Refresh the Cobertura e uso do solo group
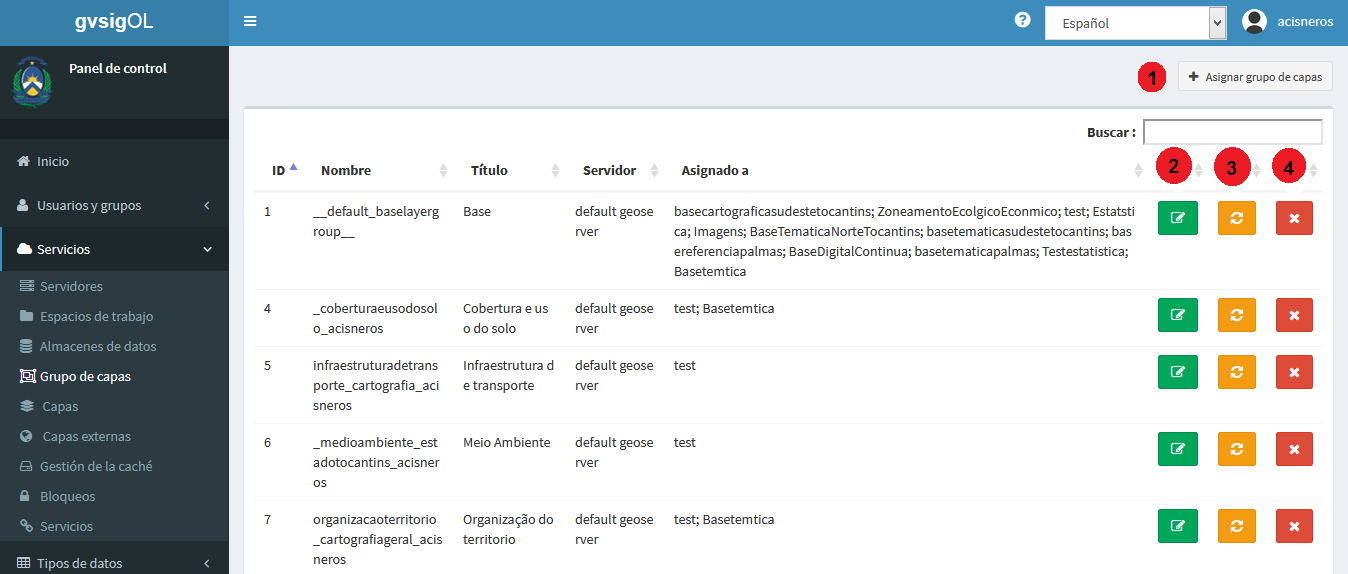The image size is (1348, 574). (1236, 315)
